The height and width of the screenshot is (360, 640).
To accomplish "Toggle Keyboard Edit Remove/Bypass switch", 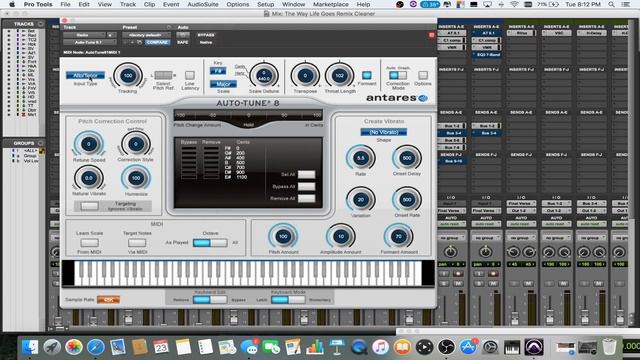I will [x=210, y=300].
